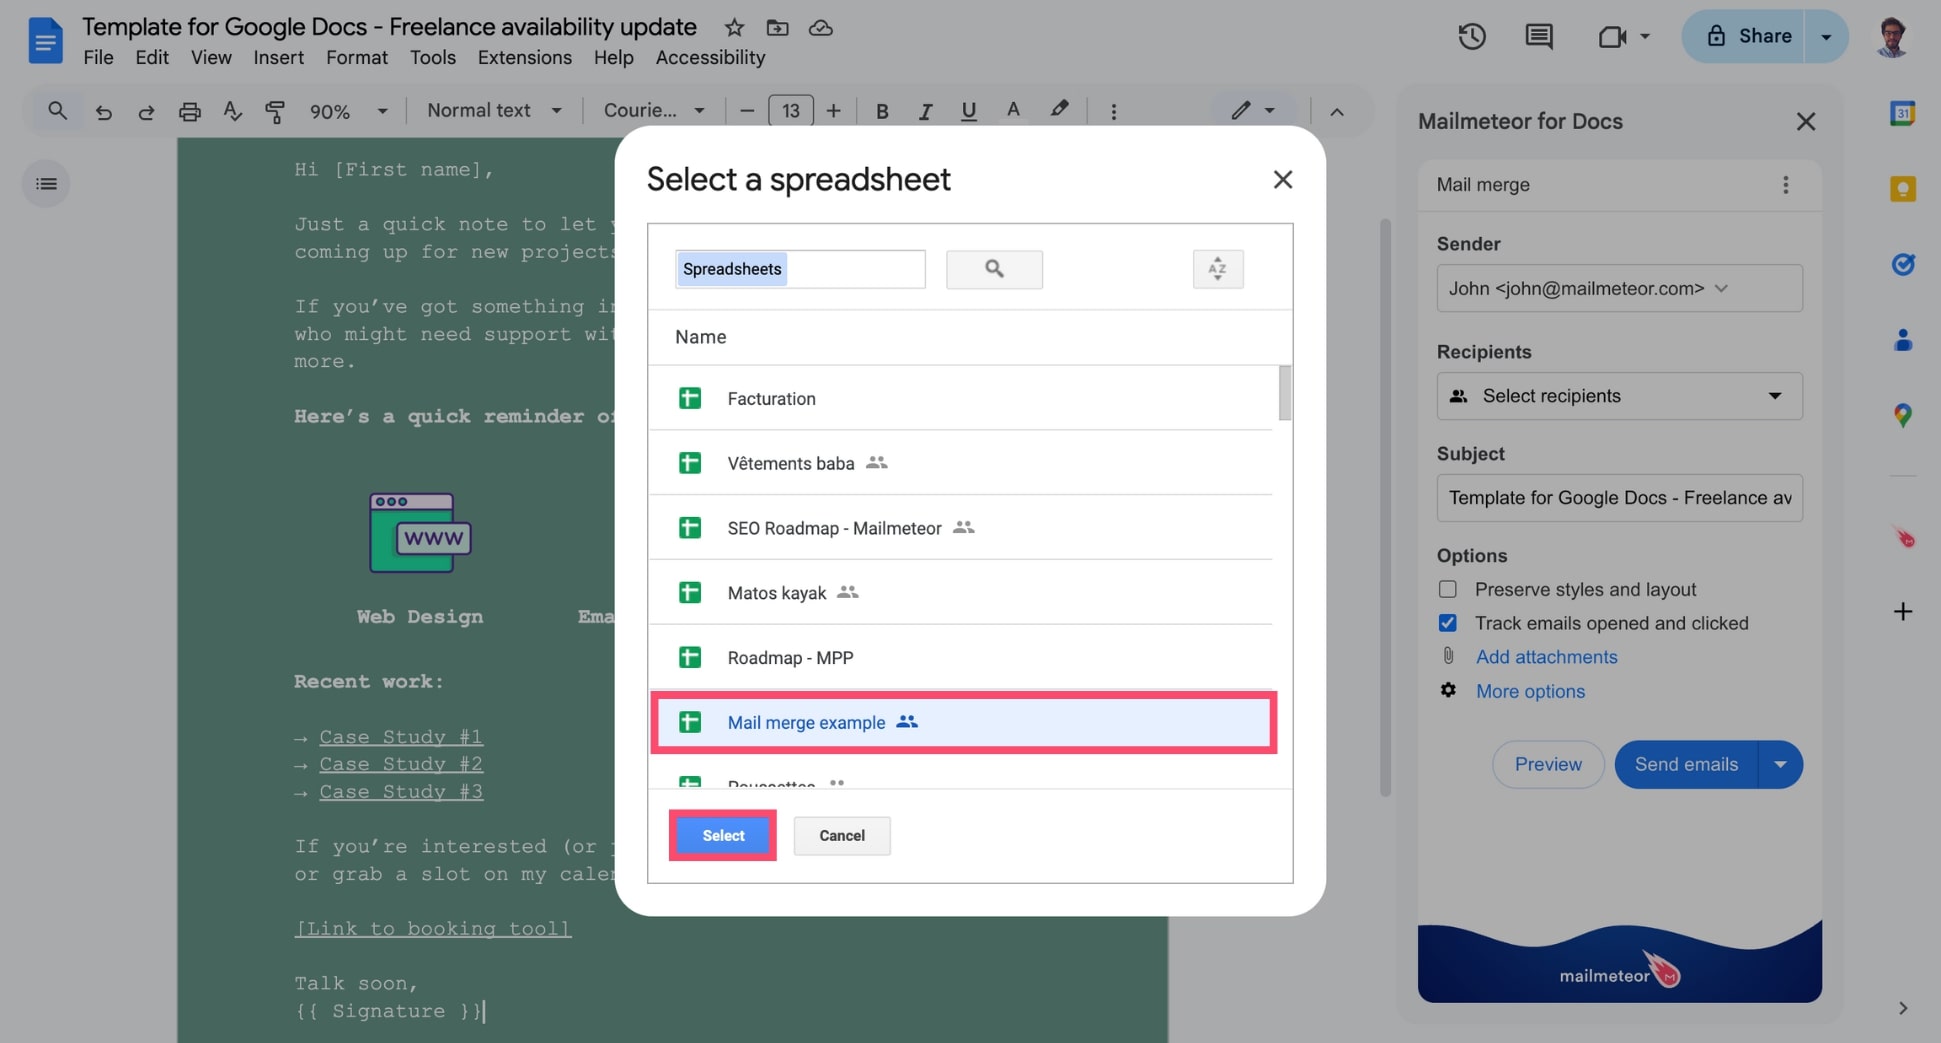Get more add-ons with plus icon
Viewport: 1941px width, 1043px height.
(1902, 611)
